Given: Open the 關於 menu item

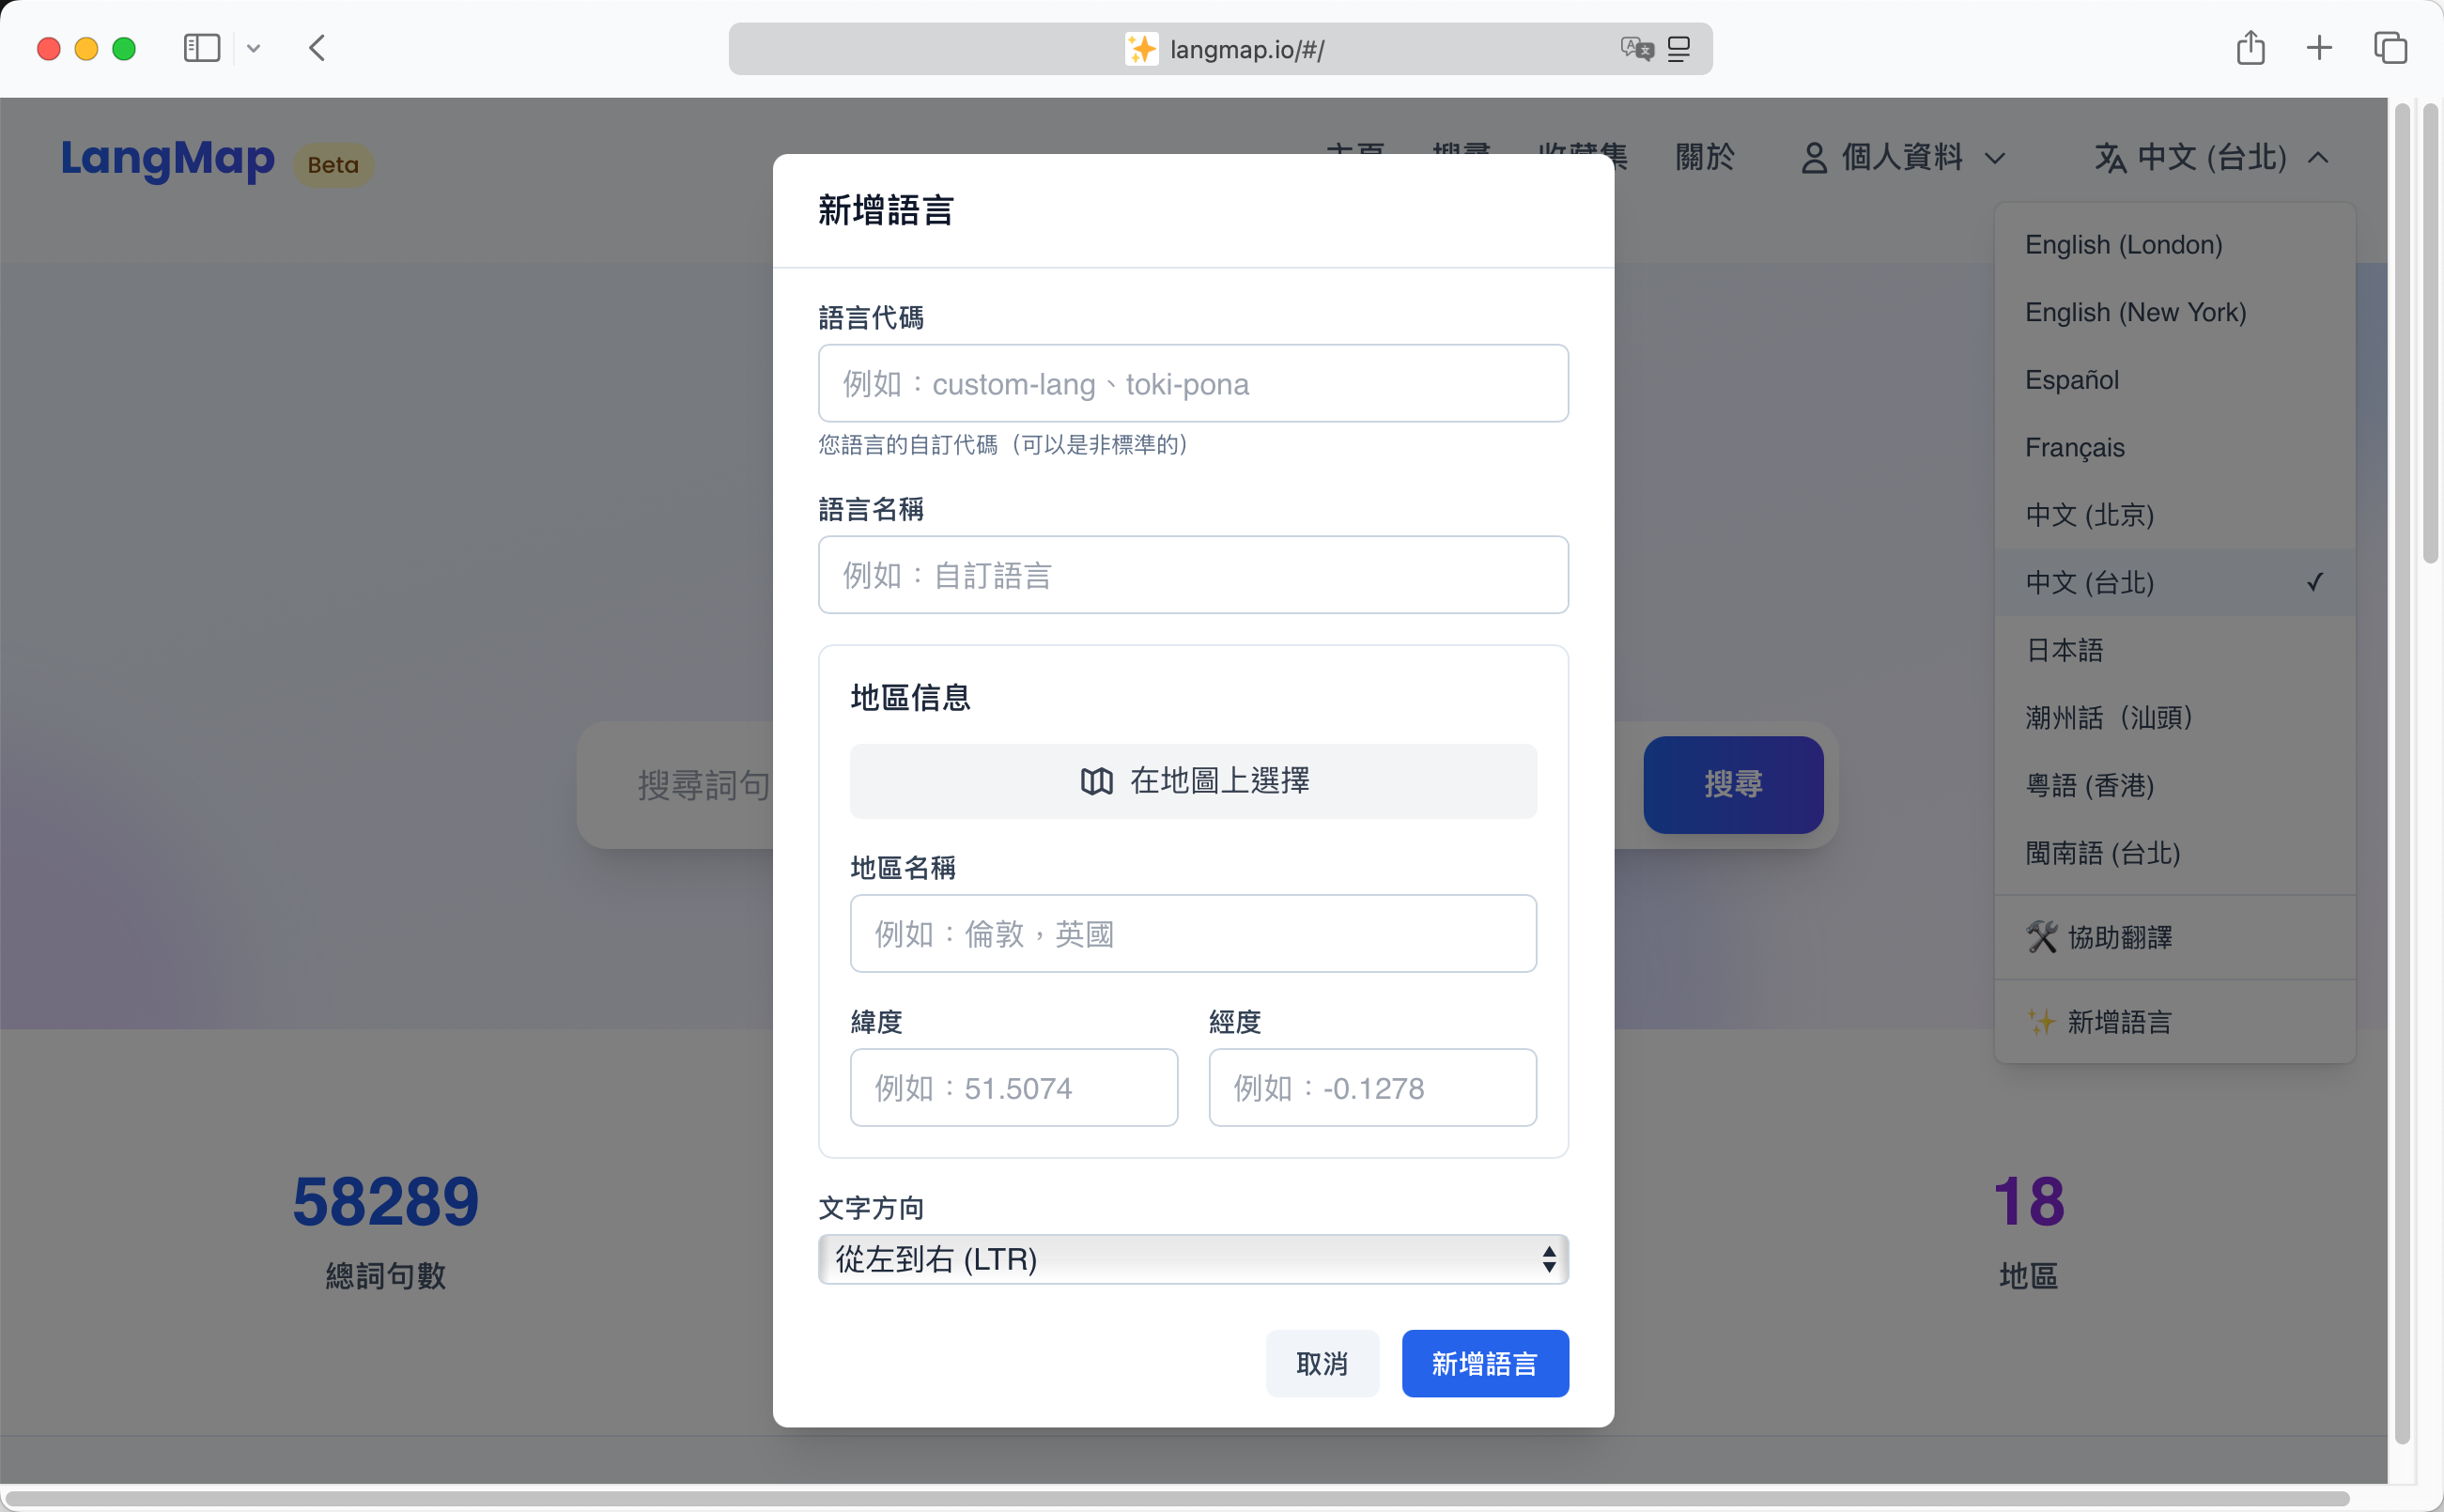Looking at the screenshot, I should pyautogui.click(x=1705, y=157).
